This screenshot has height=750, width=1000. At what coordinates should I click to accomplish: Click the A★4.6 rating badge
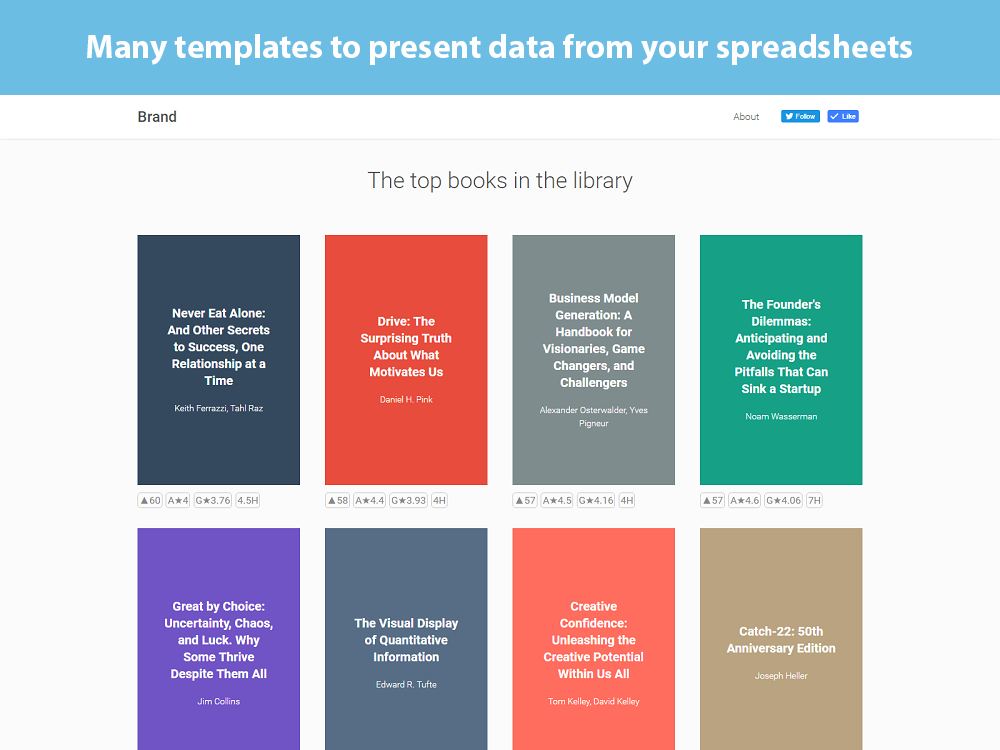point(744,501)
